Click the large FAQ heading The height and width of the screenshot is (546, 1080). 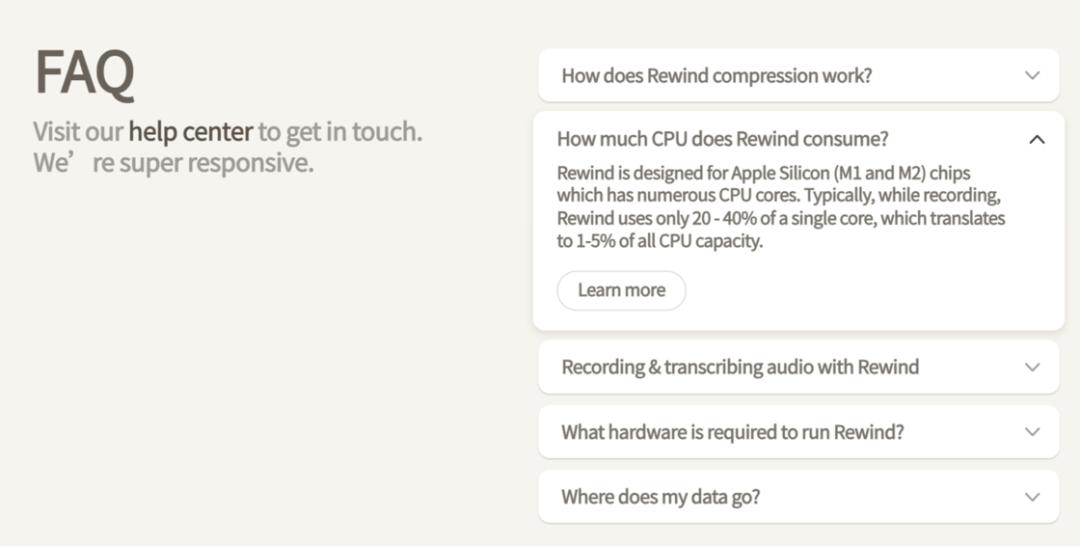(x=84, y=73)
